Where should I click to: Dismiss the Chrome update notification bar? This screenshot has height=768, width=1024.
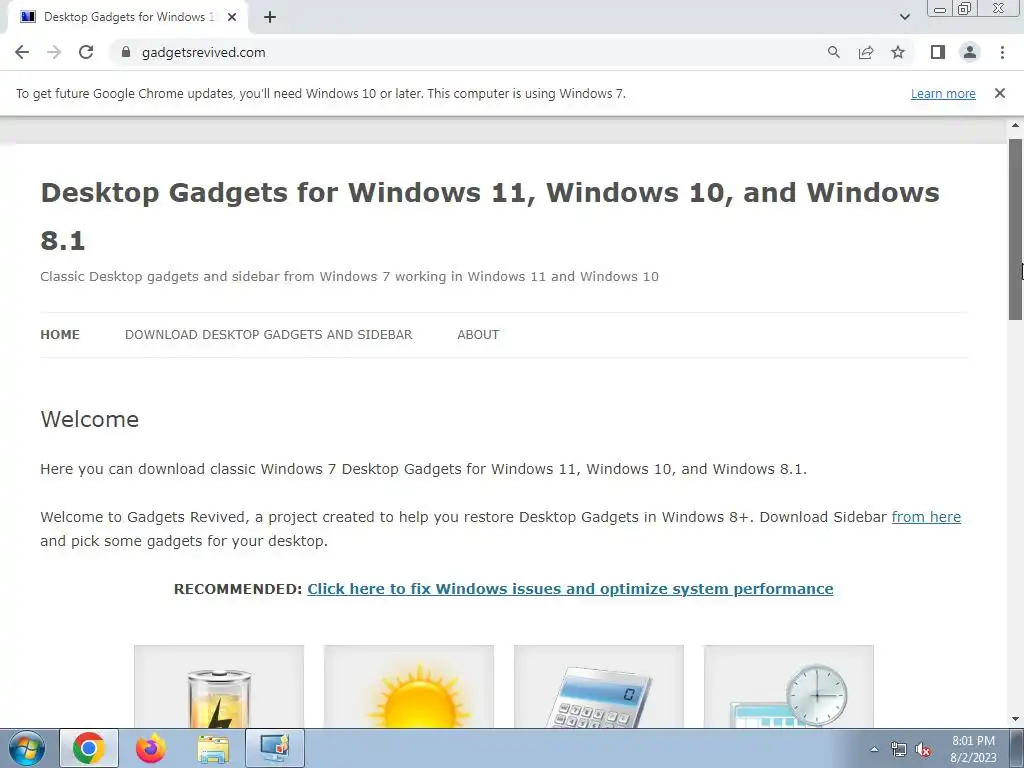(x=1000, y=93)
